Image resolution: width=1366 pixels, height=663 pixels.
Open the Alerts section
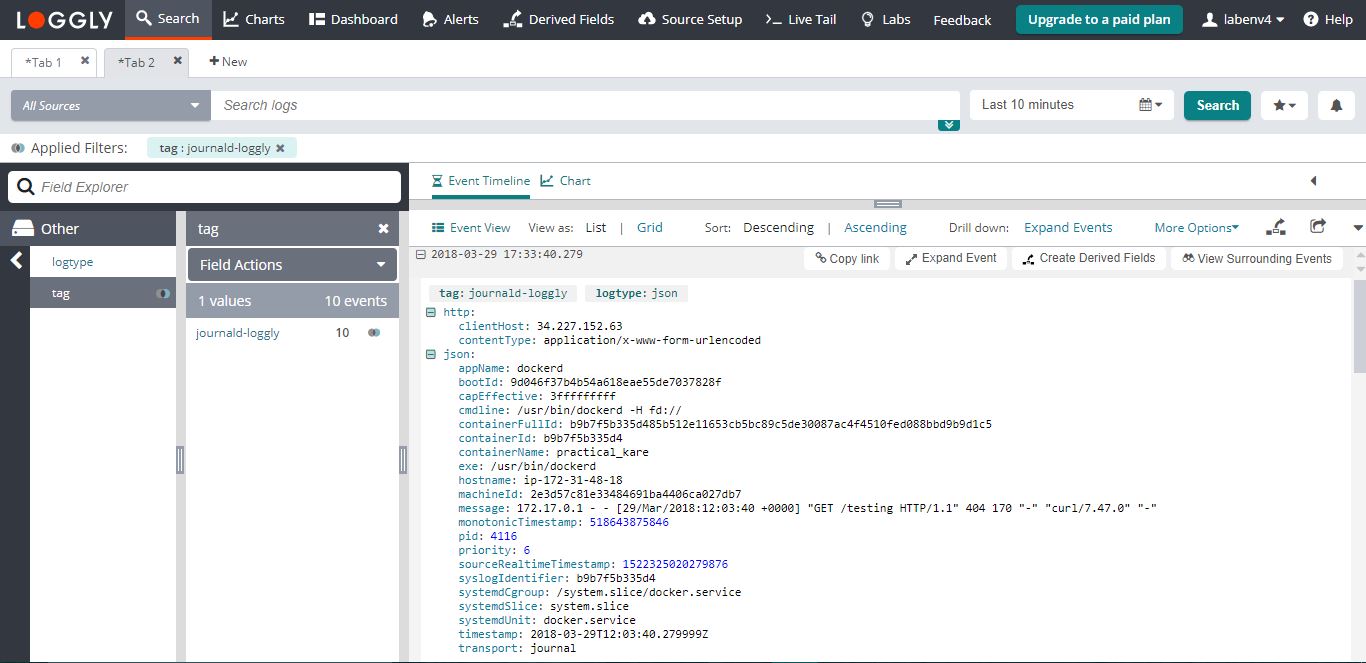tap(450, 18)
